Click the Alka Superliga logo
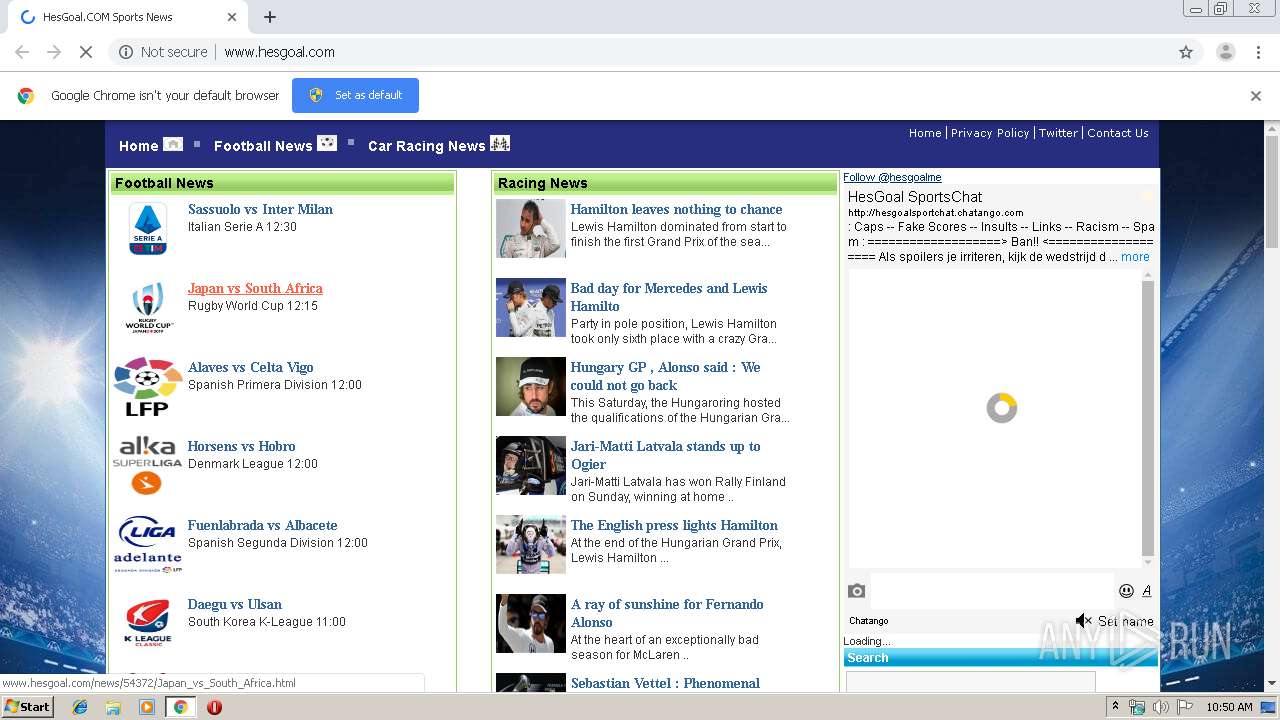1280x720 pixels. (x=147, y=465)
